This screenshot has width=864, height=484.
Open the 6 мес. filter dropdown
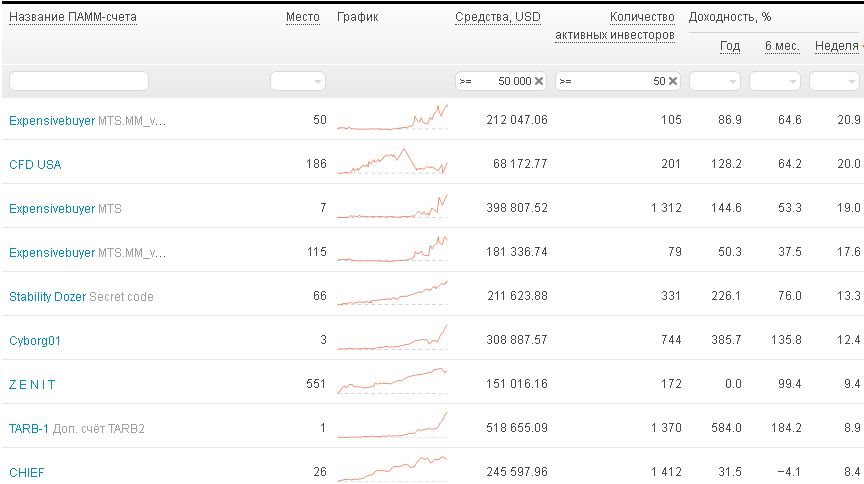775,81
